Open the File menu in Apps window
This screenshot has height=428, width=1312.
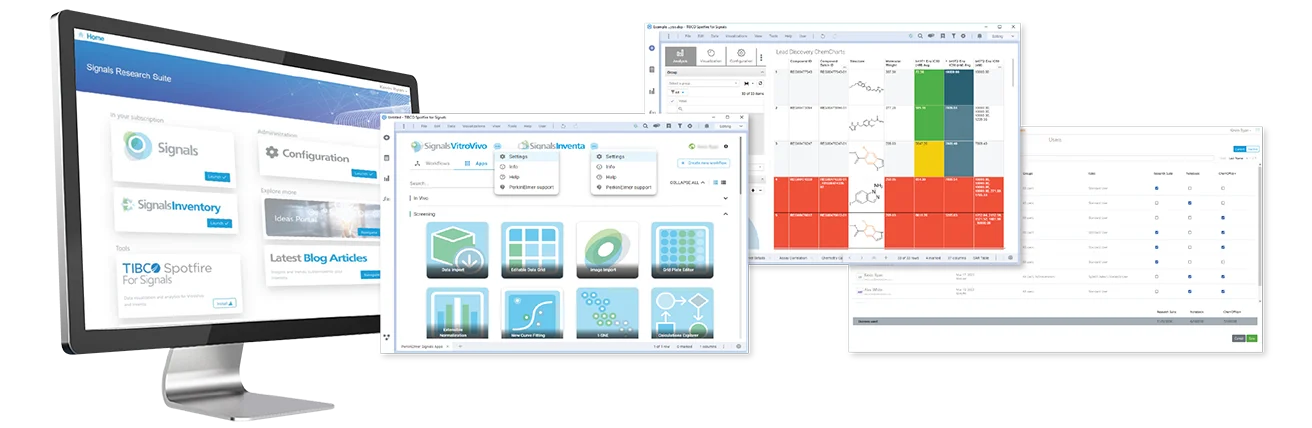click(424, 126)
